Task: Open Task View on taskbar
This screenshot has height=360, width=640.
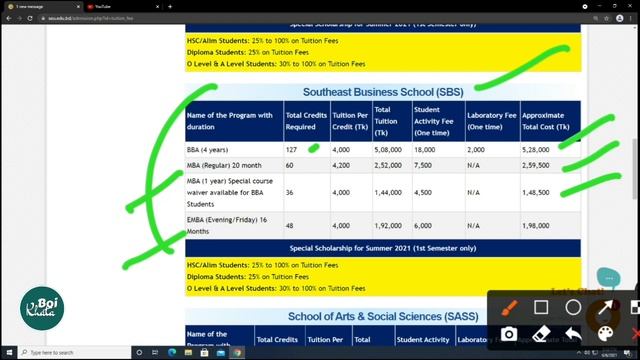Action: click(x=155, y=352)
